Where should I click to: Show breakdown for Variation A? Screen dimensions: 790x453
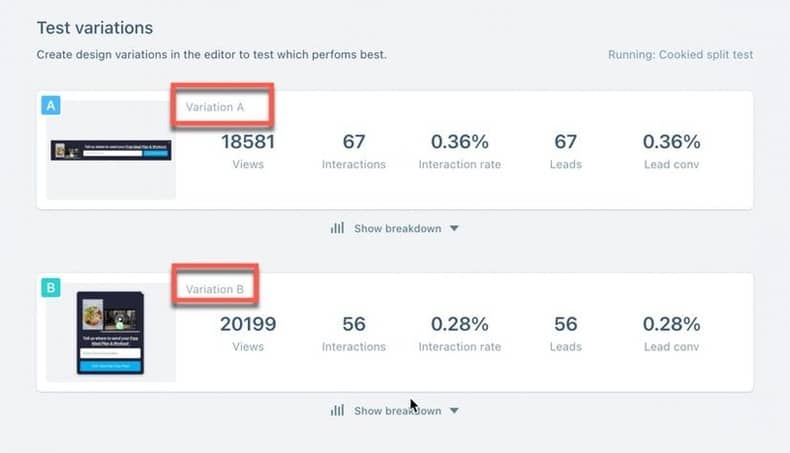click(398, 228)
